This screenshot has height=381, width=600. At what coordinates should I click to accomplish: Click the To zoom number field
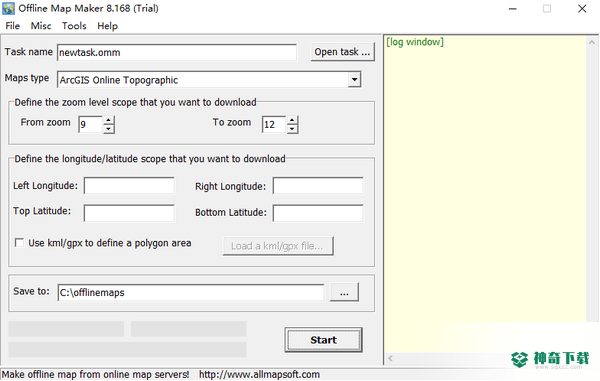(274, 124)
